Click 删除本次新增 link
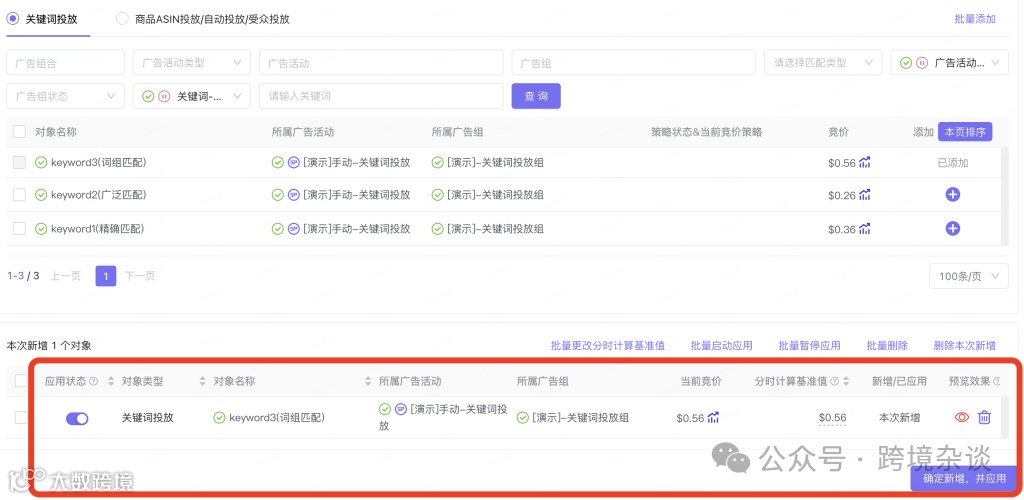The width and height of the screenshot is (1024, 500). tap(965, 345)
